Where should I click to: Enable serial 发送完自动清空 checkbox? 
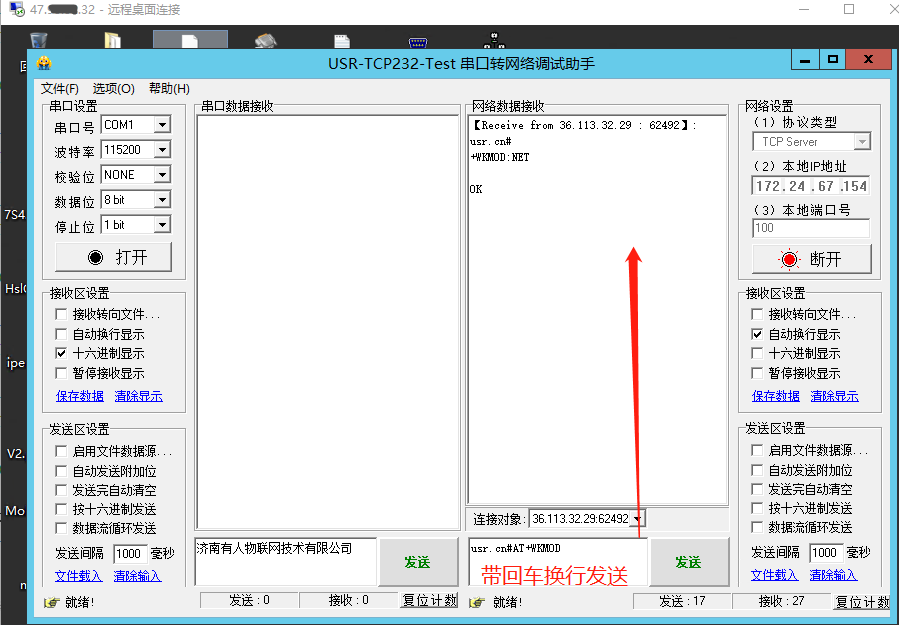coord(61,490)
